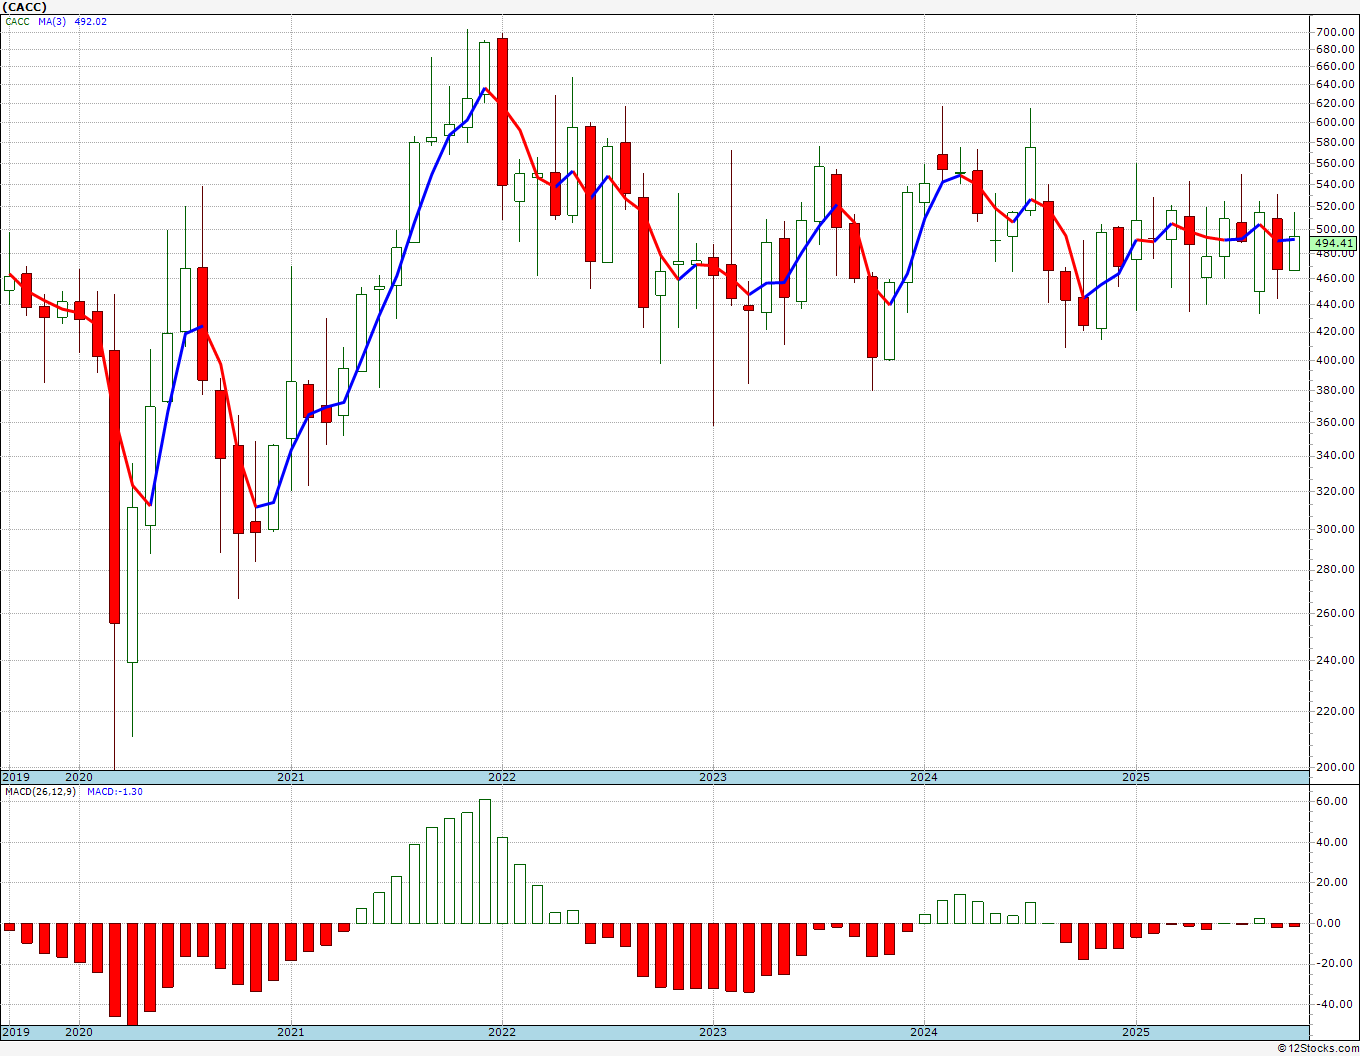Select the 680.00 price axis label
Screen dimensions: 1360x1056
click(1336, 49)
